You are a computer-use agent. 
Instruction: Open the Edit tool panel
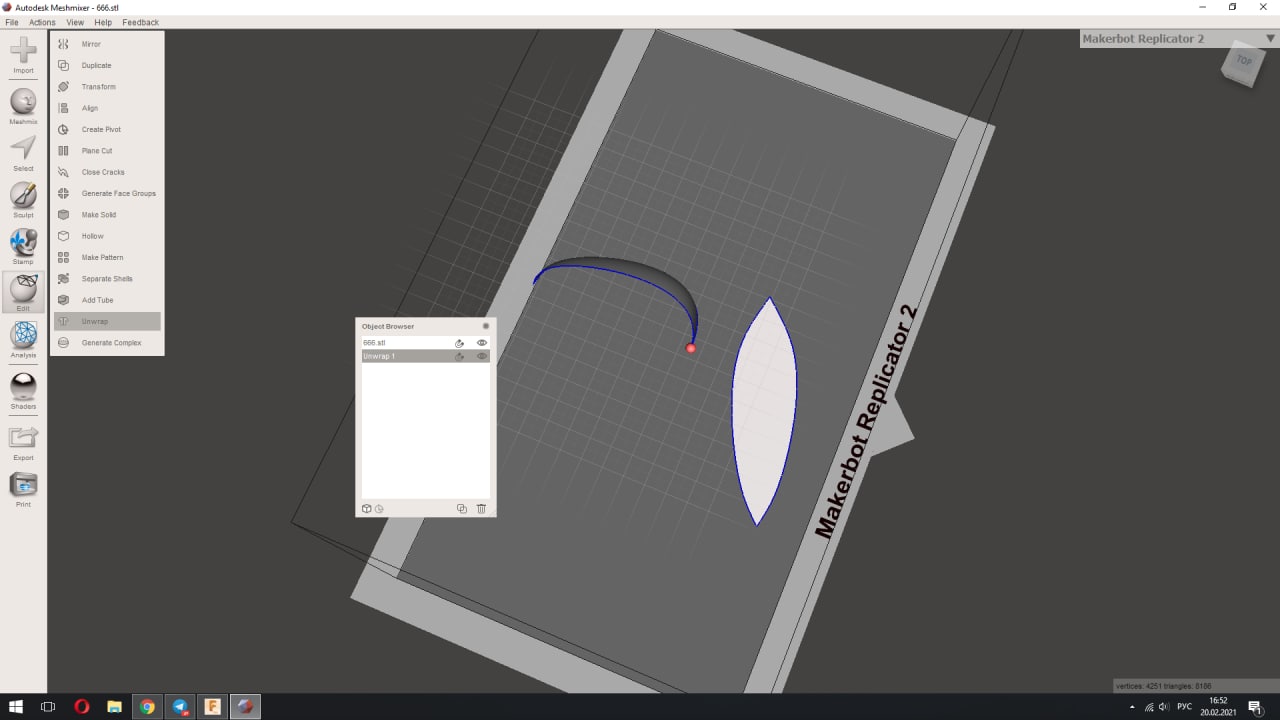click(23, 293)
